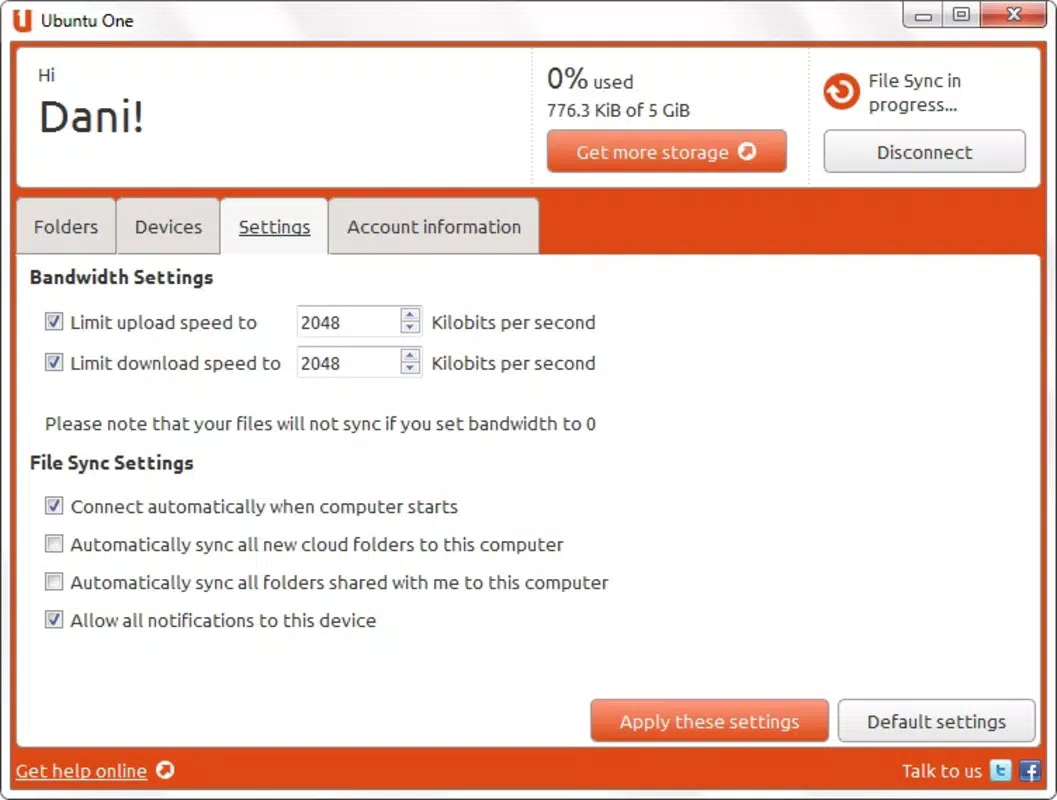The image size is (1057, 800).
Task: Click the 0% used storage text
Action: (590, 80)
